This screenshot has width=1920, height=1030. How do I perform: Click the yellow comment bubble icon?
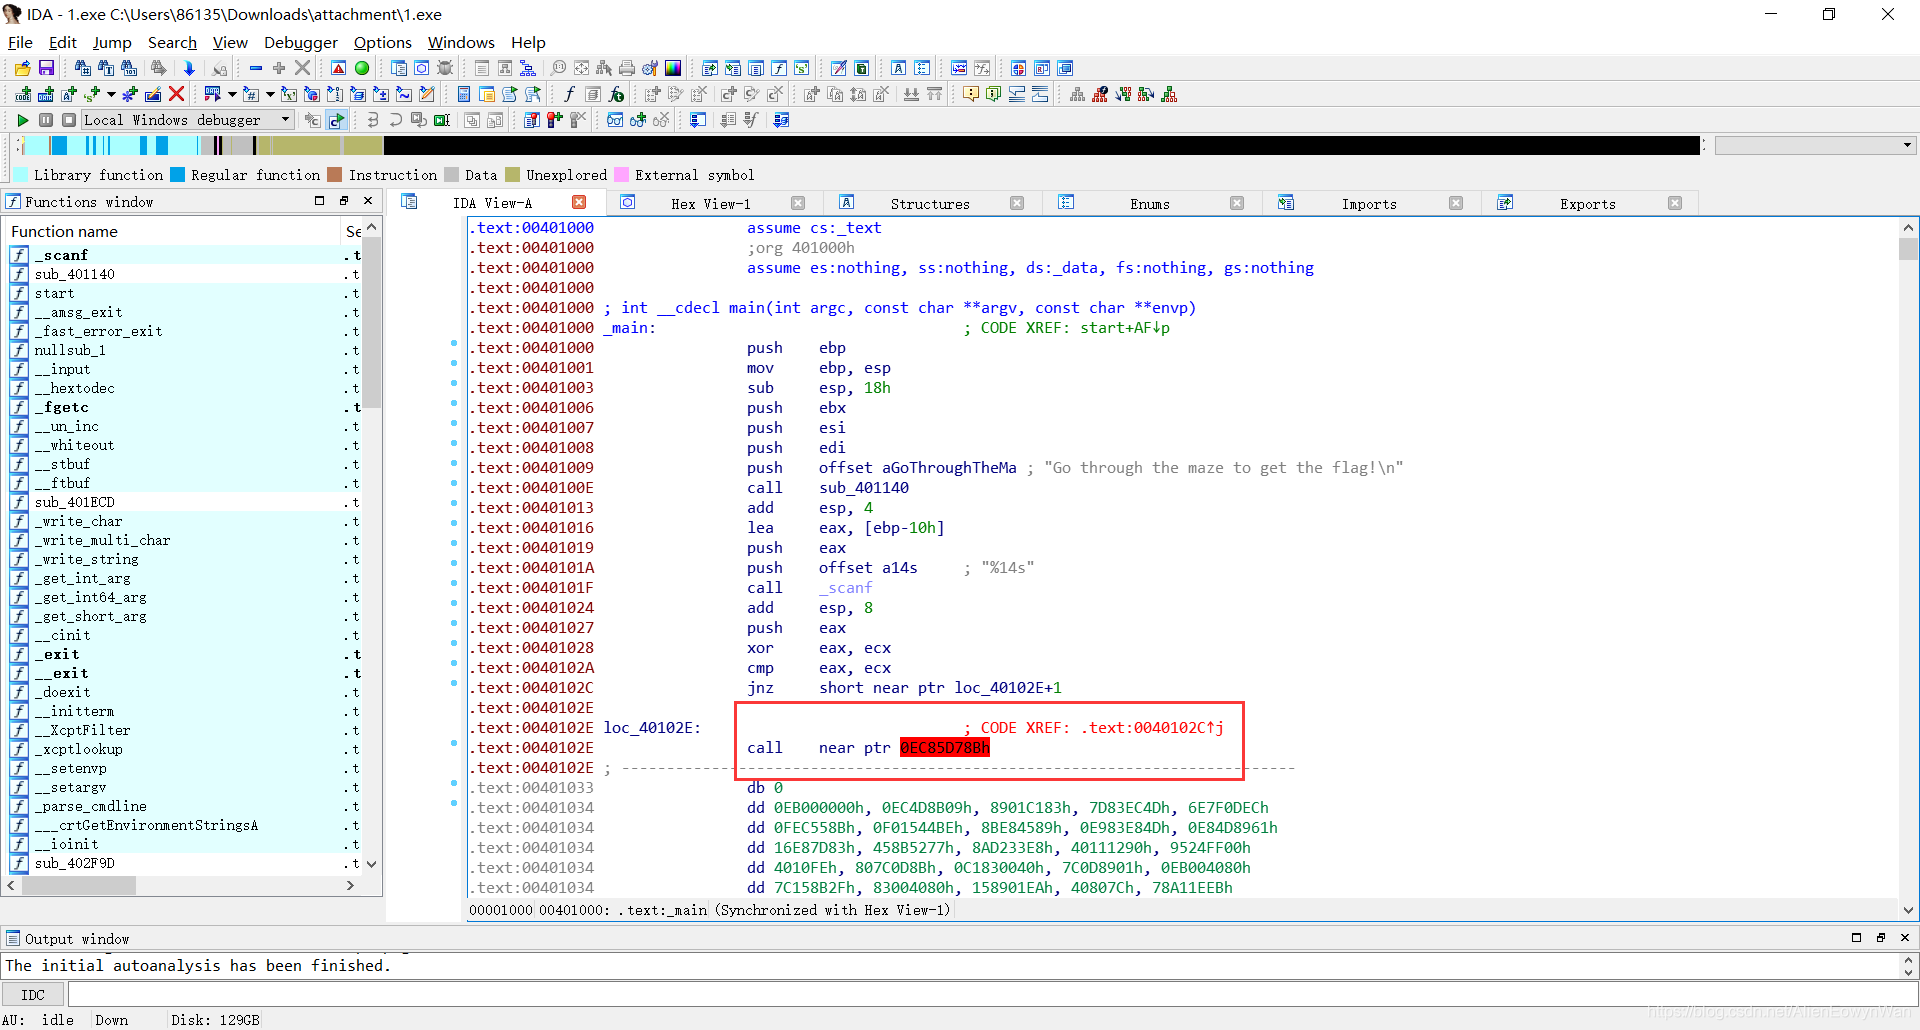970,94
